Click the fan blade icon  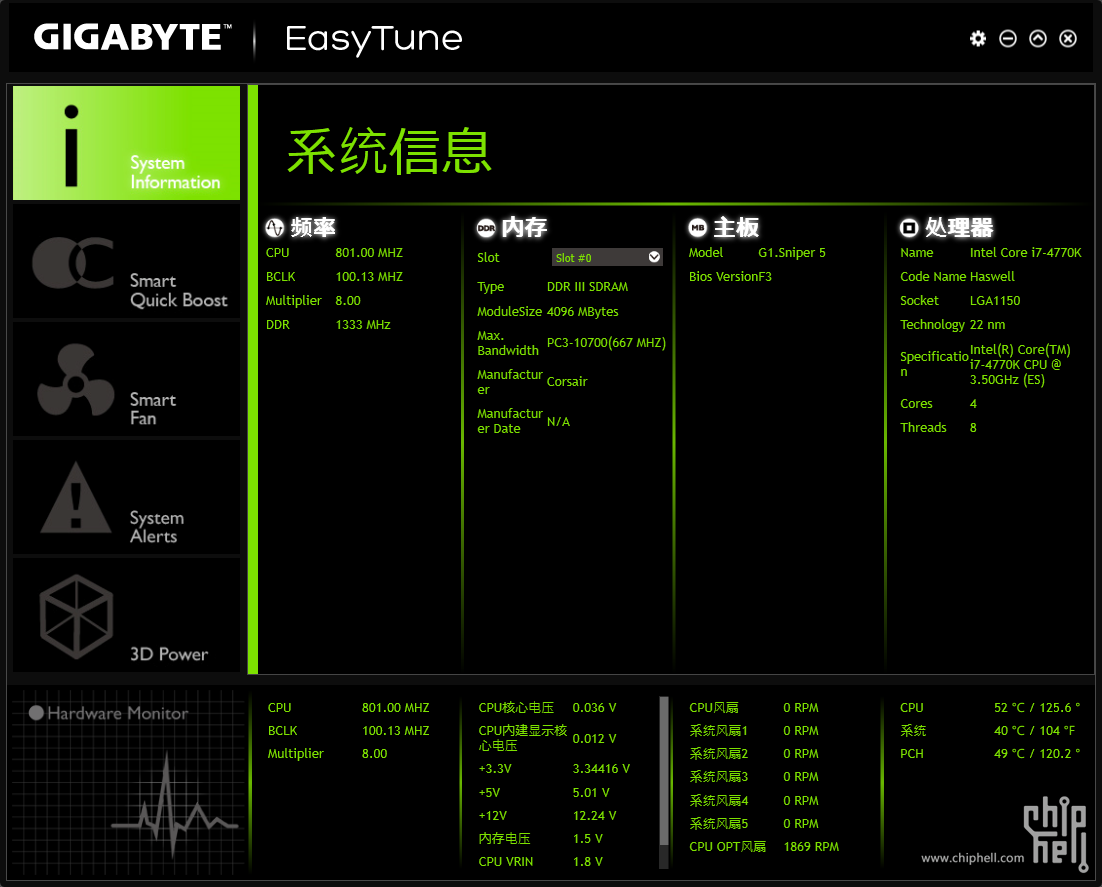(x=75, y=380)
